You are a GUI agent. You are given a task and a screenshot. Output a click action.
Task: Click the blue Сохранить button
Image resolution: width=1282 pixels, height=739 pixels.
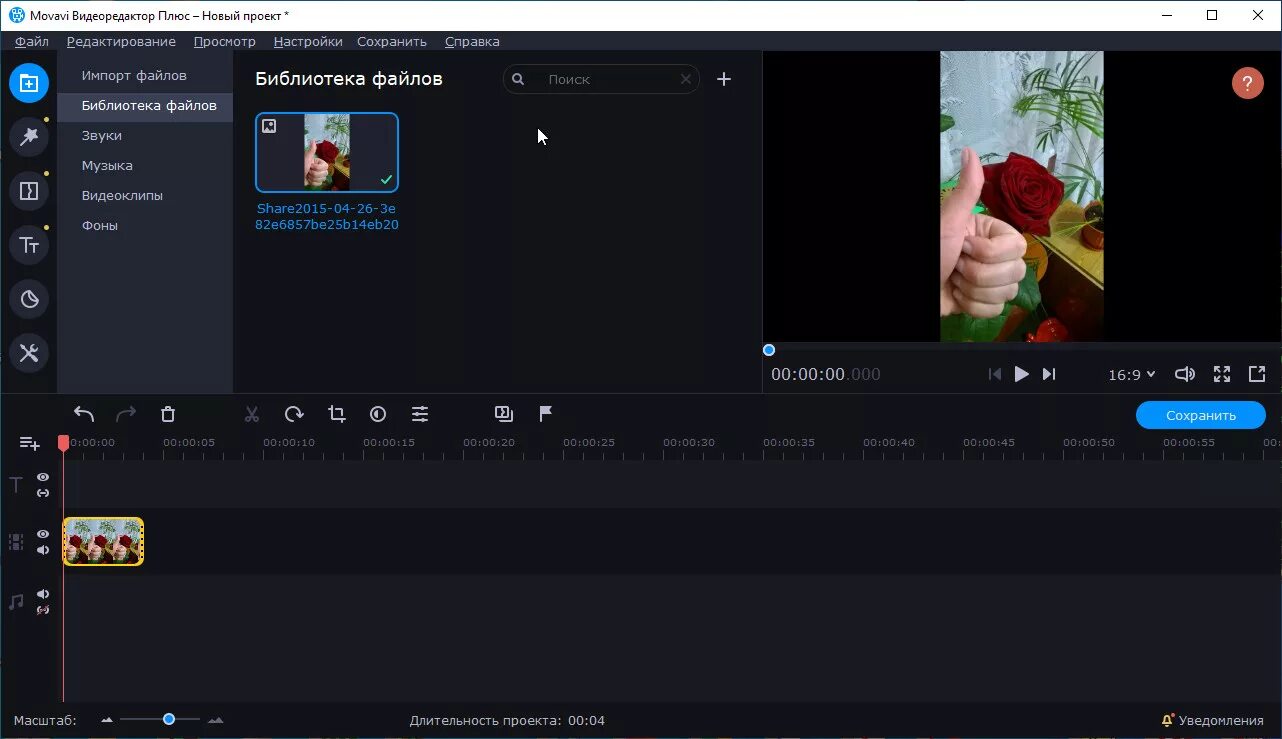coord(1200,414)
